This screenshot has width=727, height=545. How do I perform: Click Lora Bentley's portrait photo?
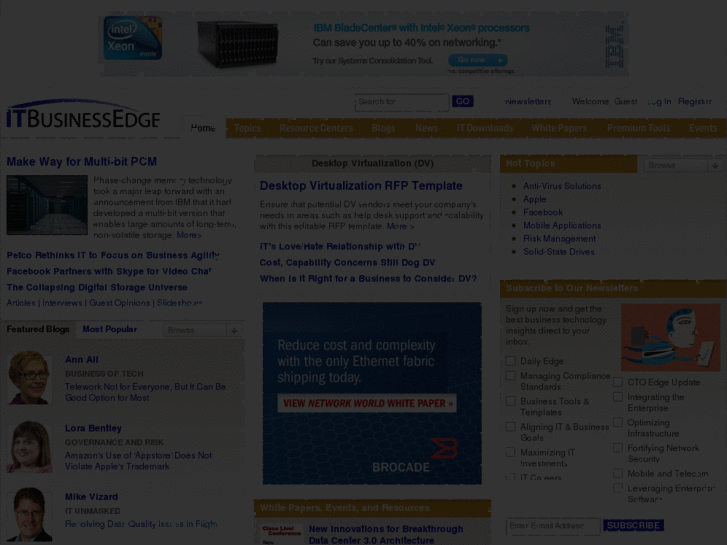click(29, 446)
